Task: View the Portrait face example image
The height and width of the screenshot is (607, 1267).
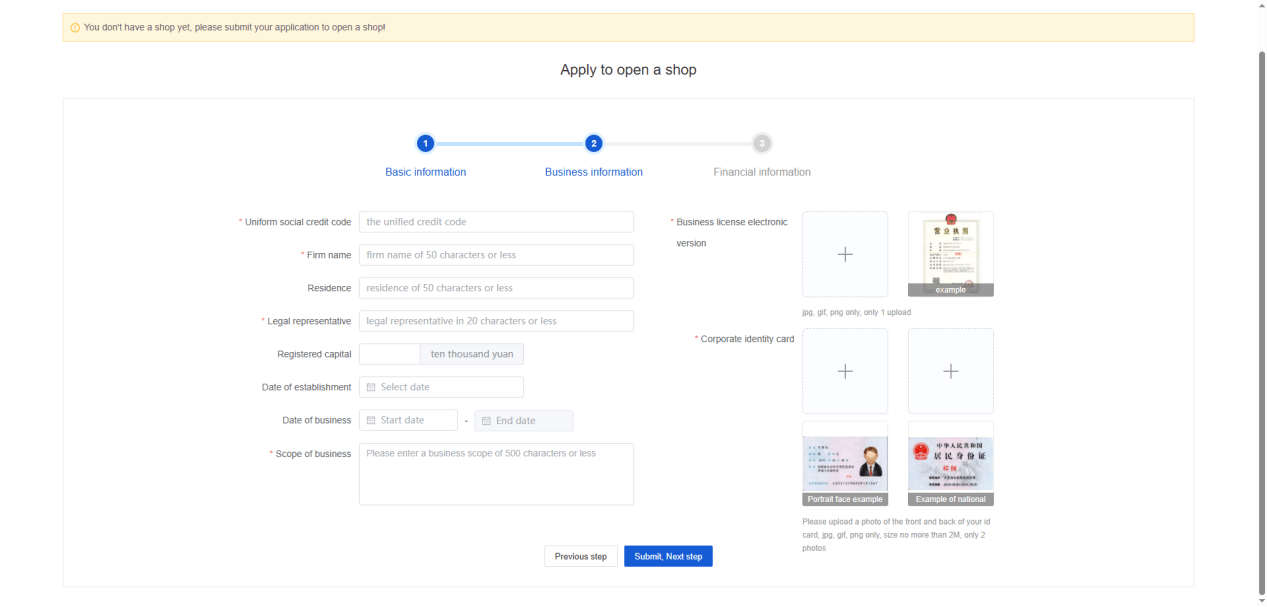Action: (845, 463)
